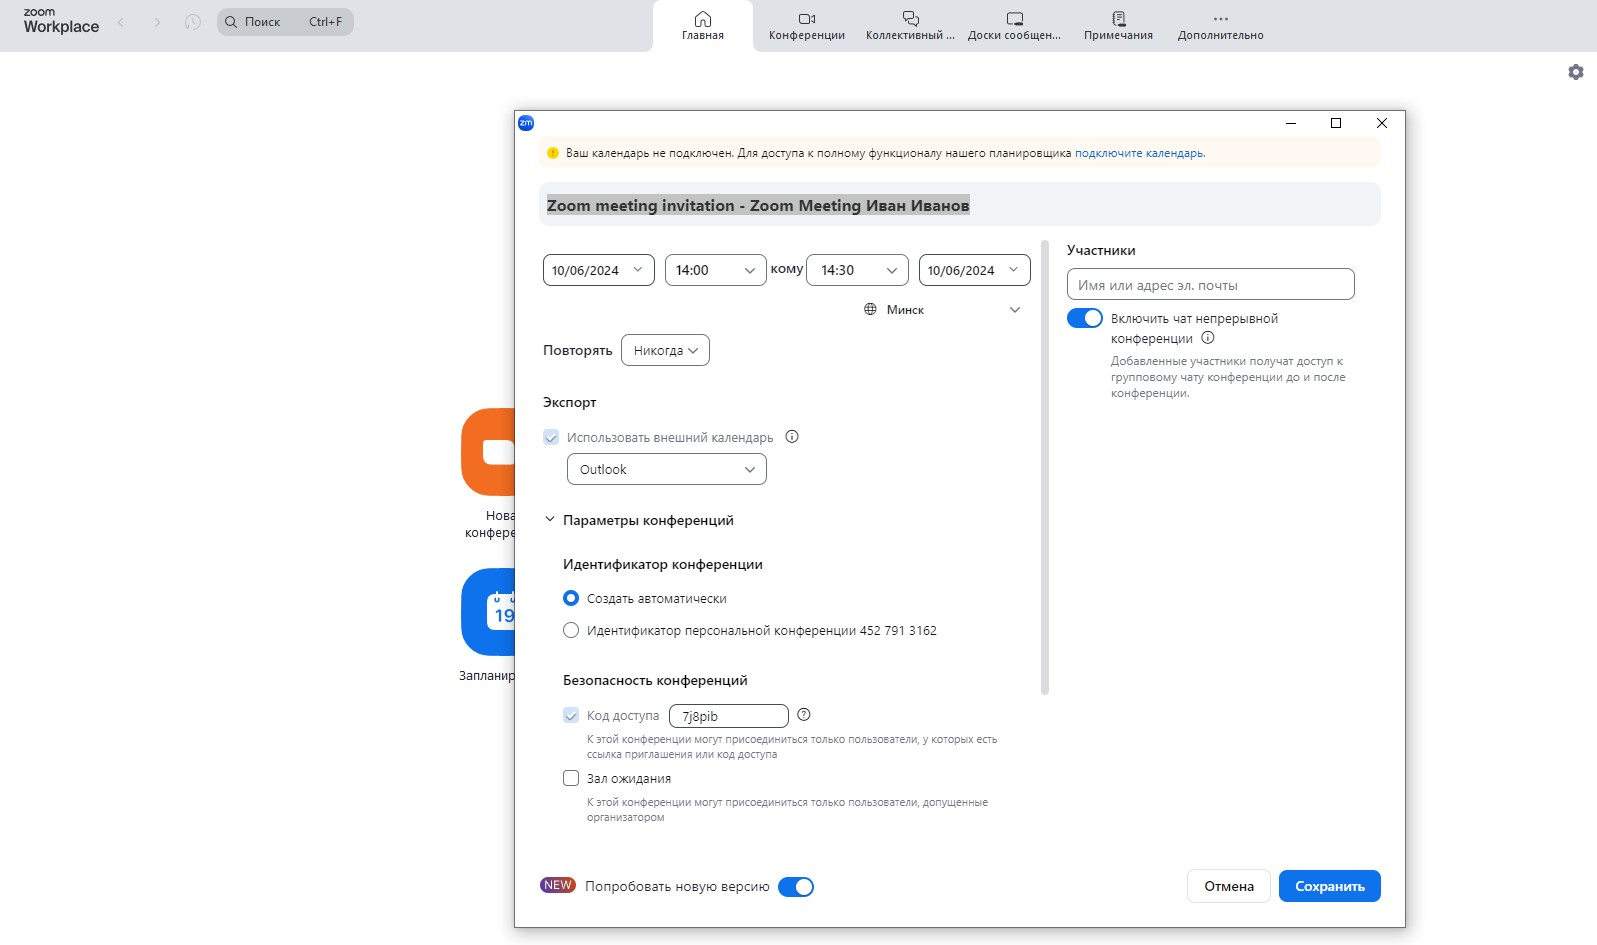Click the access code field 7j8pib

729,716
